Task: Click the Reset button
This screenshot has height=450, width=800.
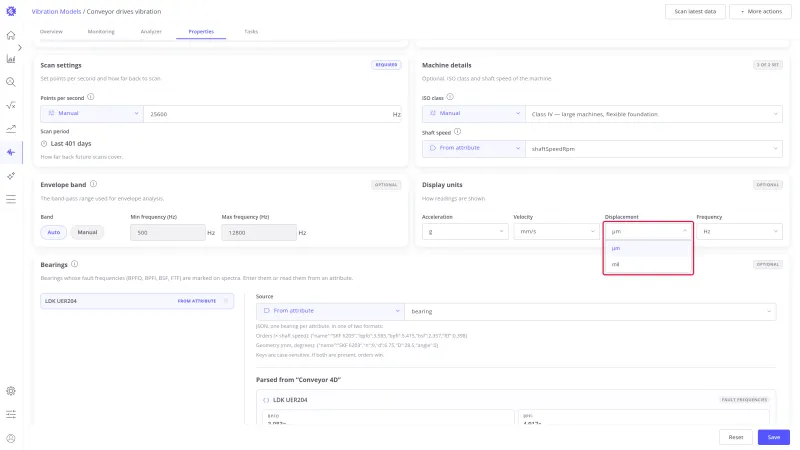Action: [736, 437]
